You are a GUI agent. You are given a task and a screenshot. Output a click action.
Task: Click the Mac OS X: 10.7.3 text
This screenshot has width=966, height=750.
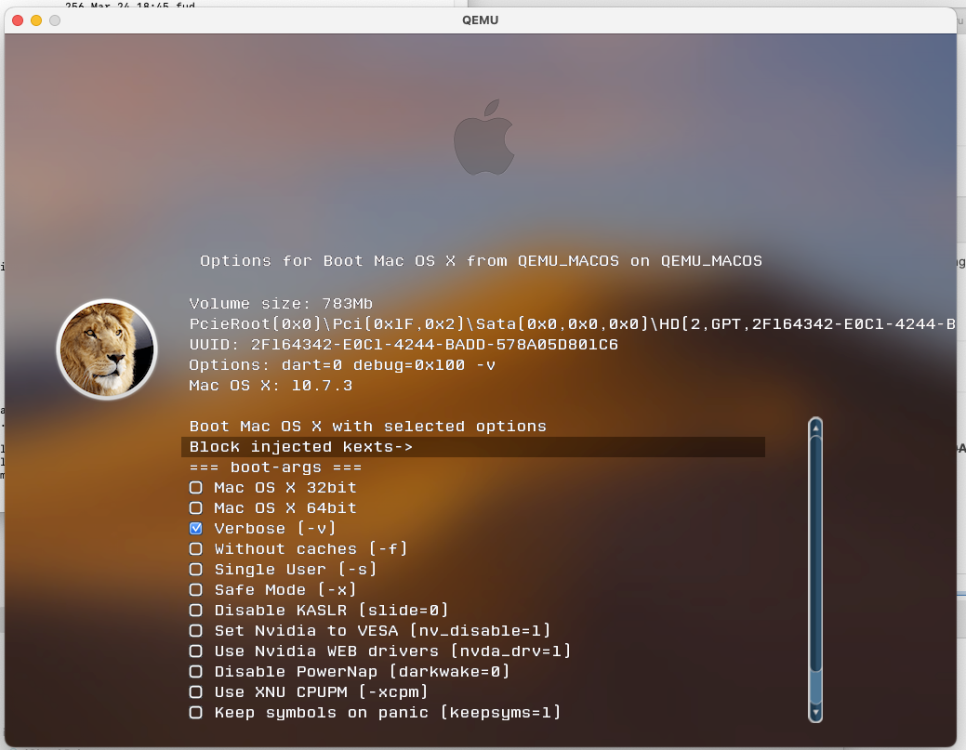pyautogui.click(x=271, y=386)
